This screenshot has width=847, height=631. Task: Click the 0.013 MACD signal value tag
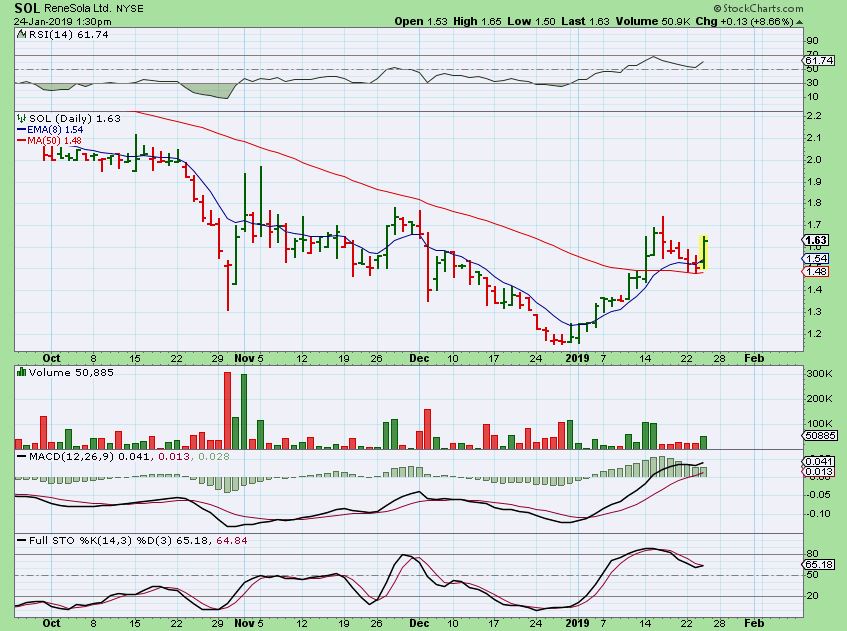pyautogui.click(x=818, y=472)
